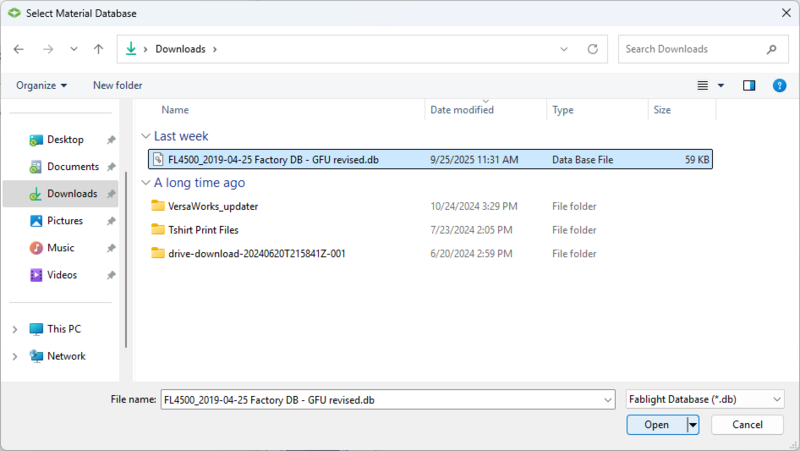Click the Open button

[656, 425]
